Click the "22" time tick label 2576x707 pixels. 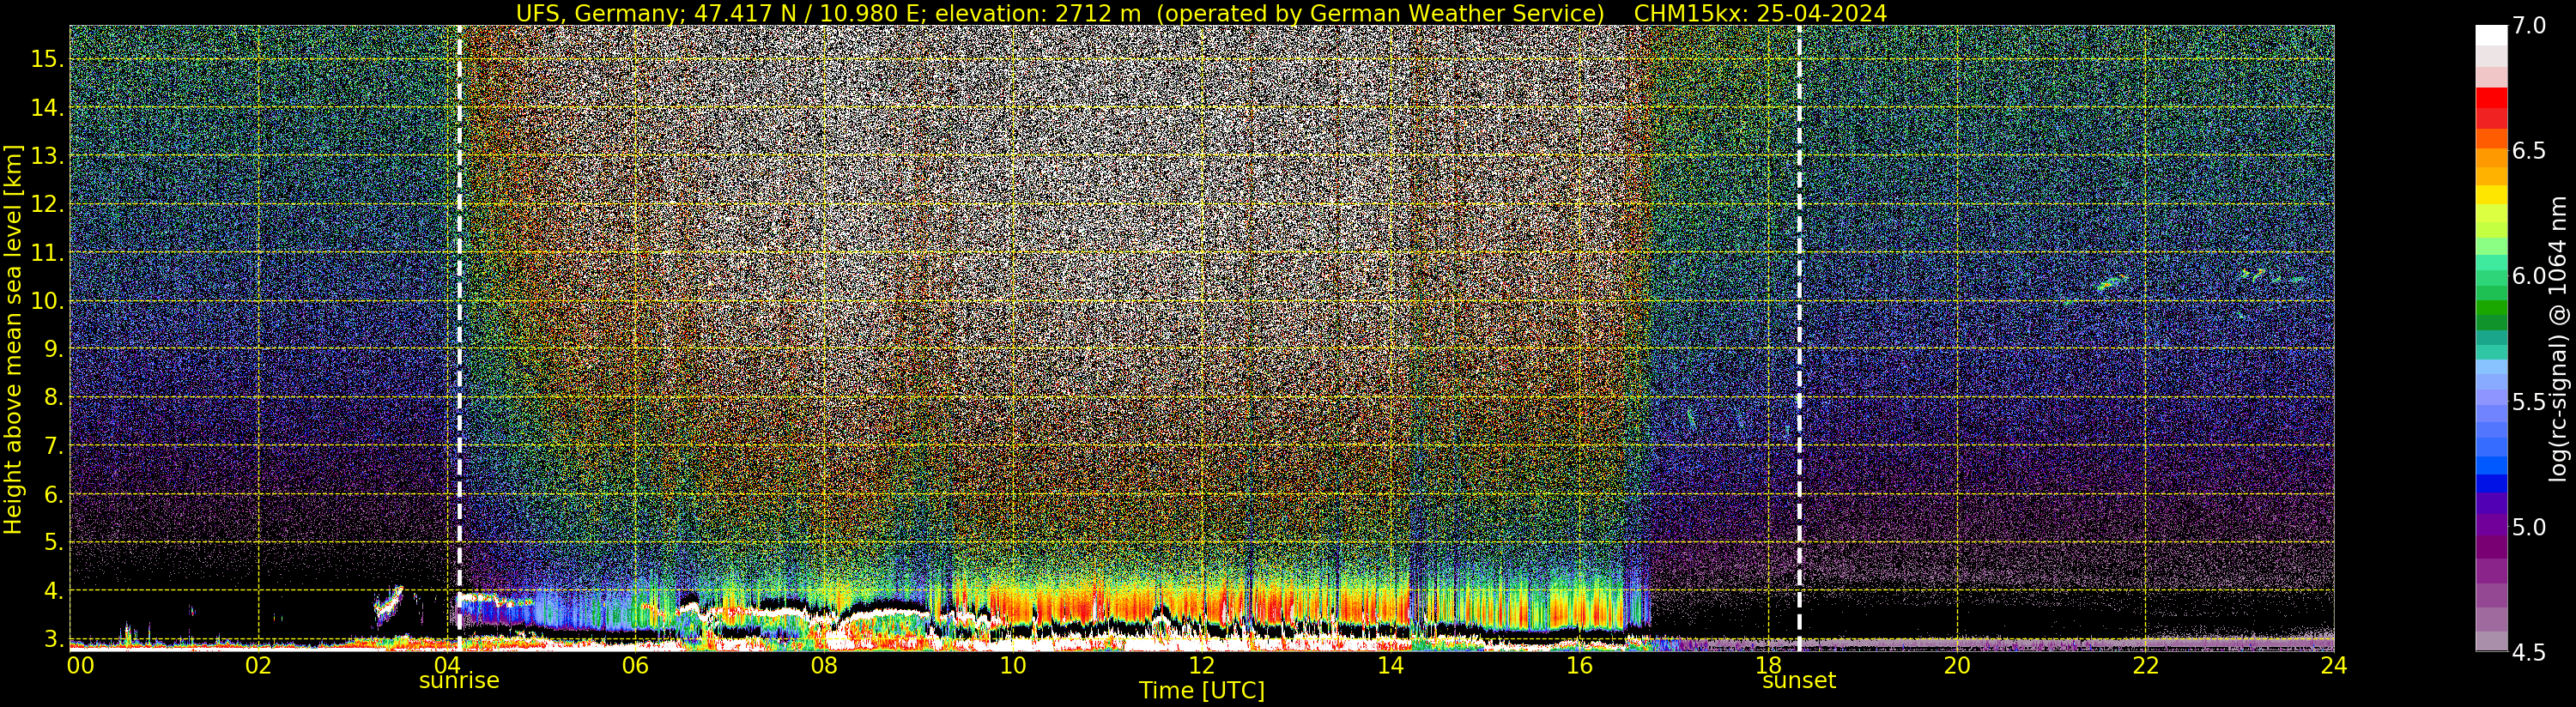point(2145,666)
